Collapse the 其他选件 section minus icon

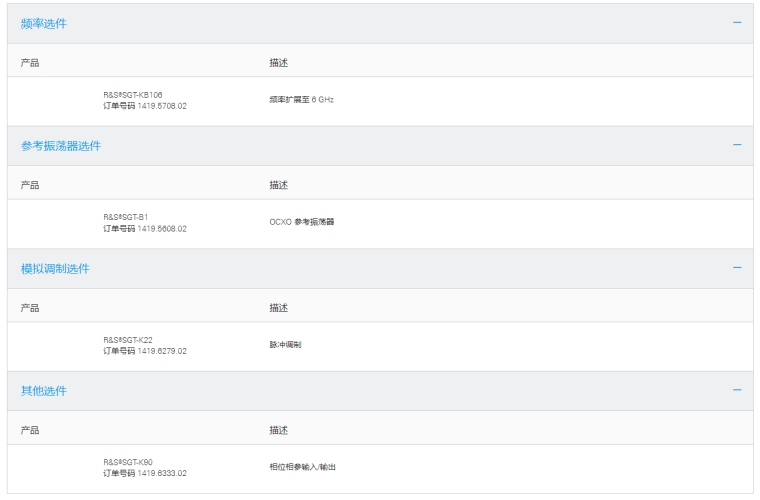click(737, 390)
